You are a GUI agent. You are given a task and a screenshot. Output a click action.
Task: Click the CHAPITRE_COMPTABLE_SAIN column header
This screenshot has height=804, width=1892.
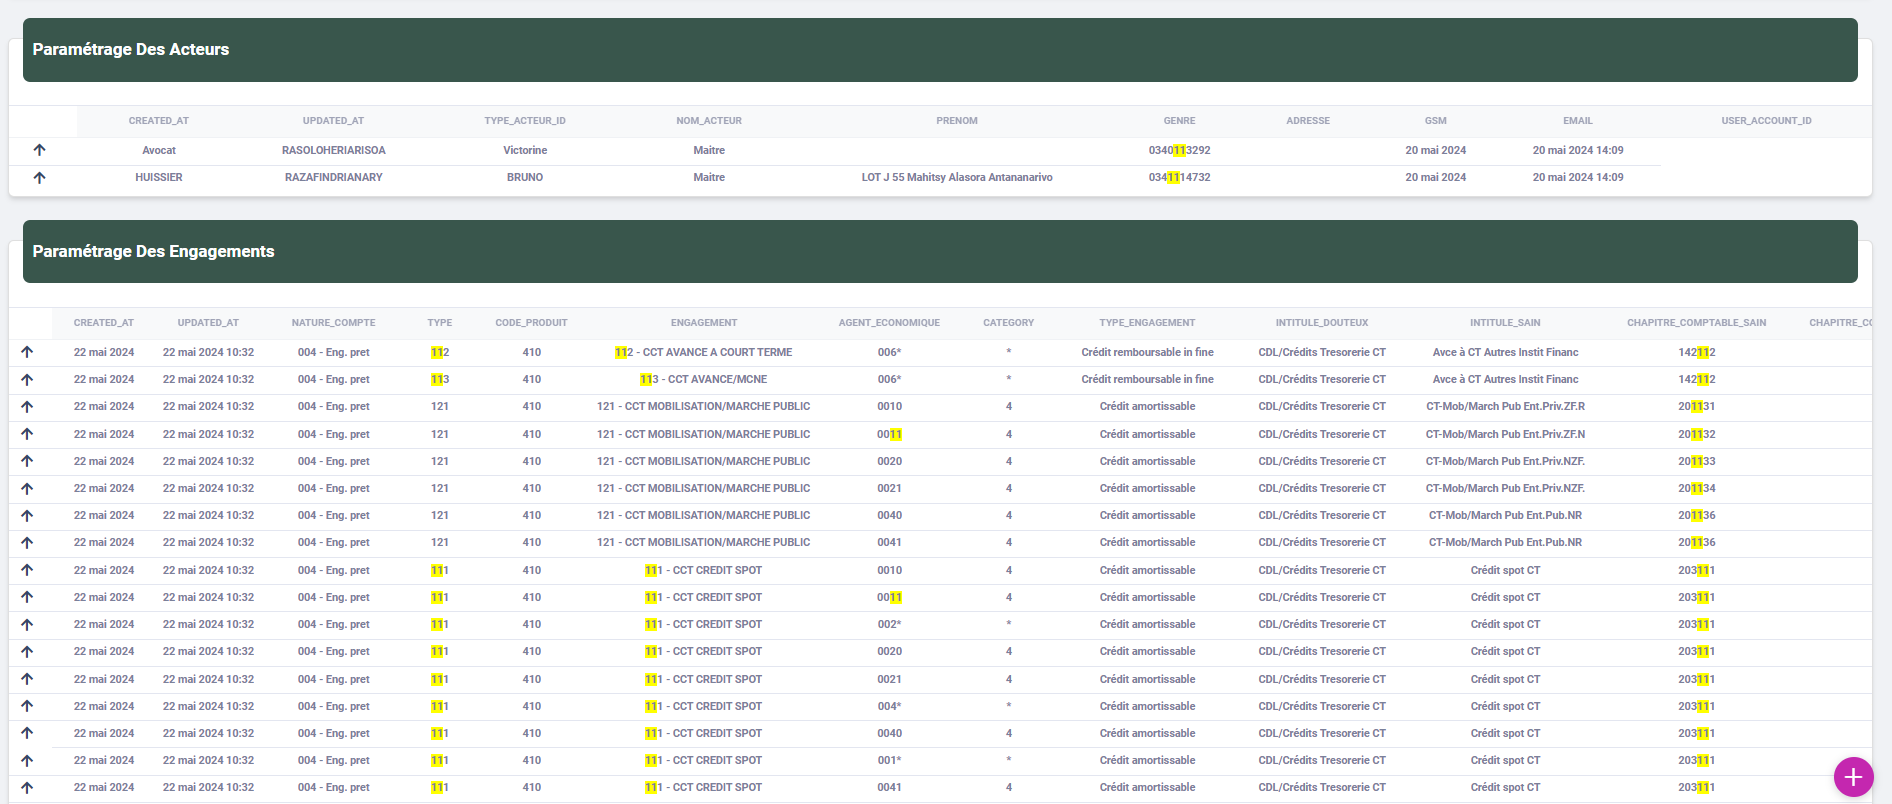pyautogui.click(x=1696, y=323)
